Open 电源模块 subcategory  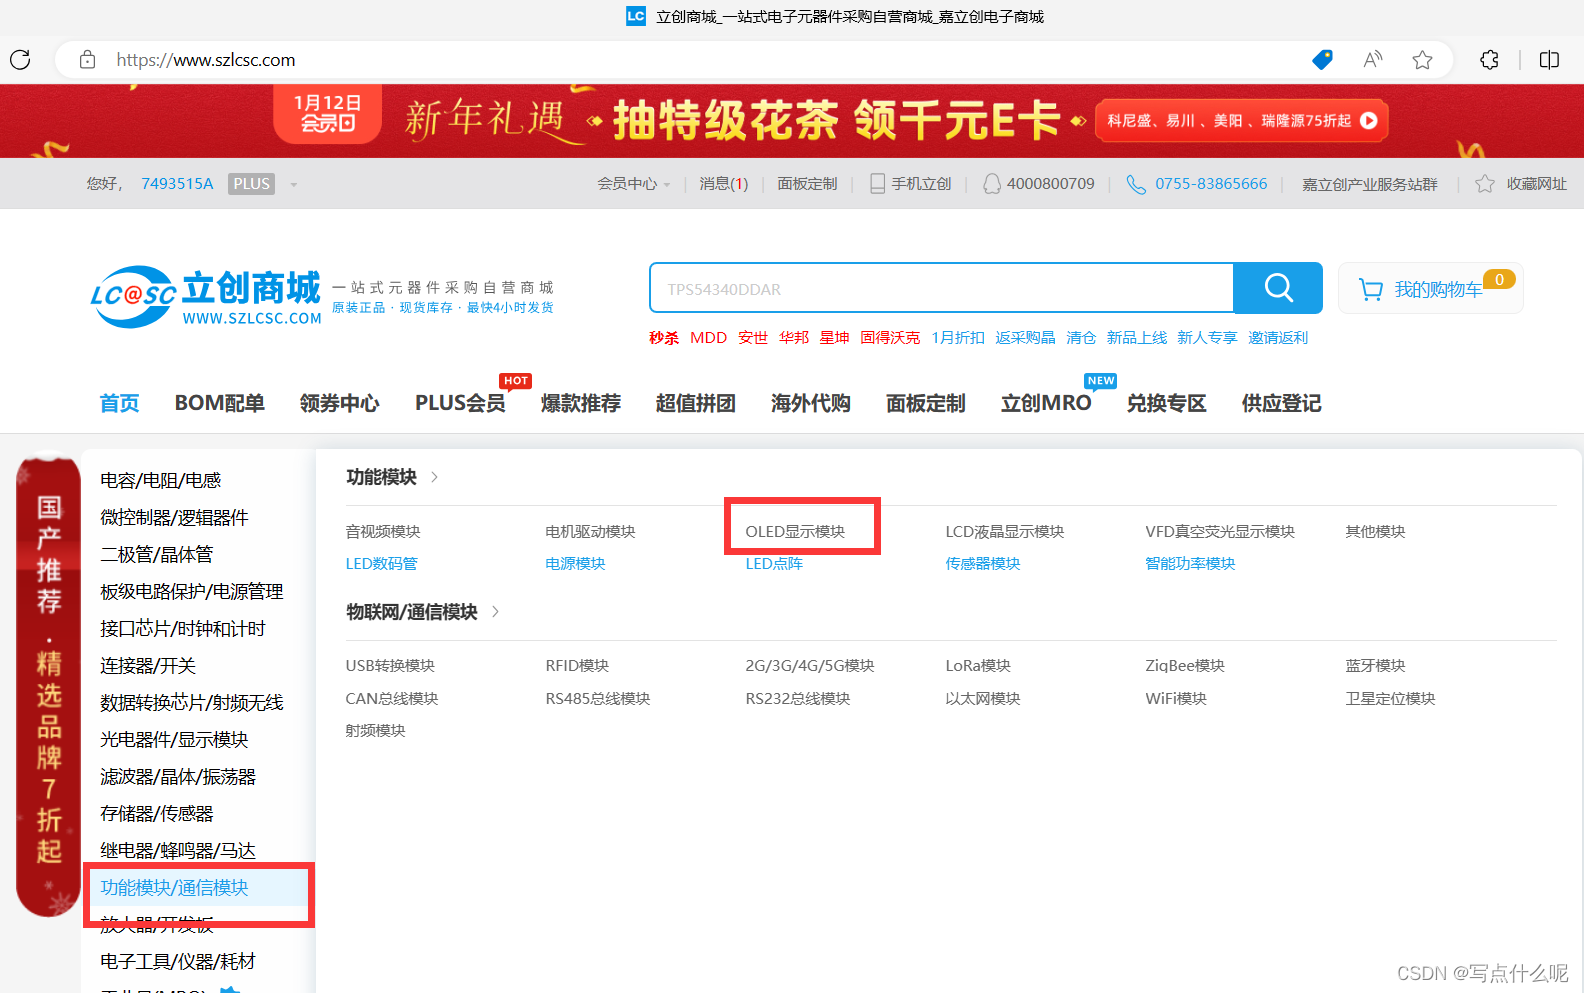(575, 563)
